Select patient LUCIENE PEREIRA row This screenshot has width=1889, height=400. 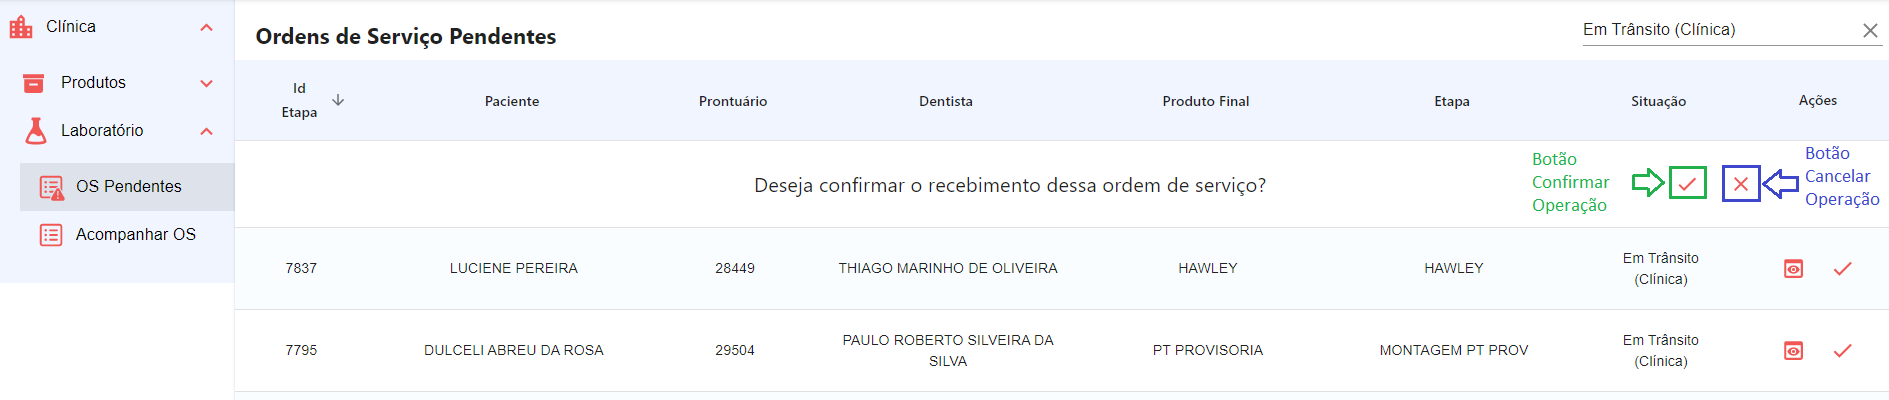(x=513, y=269)
